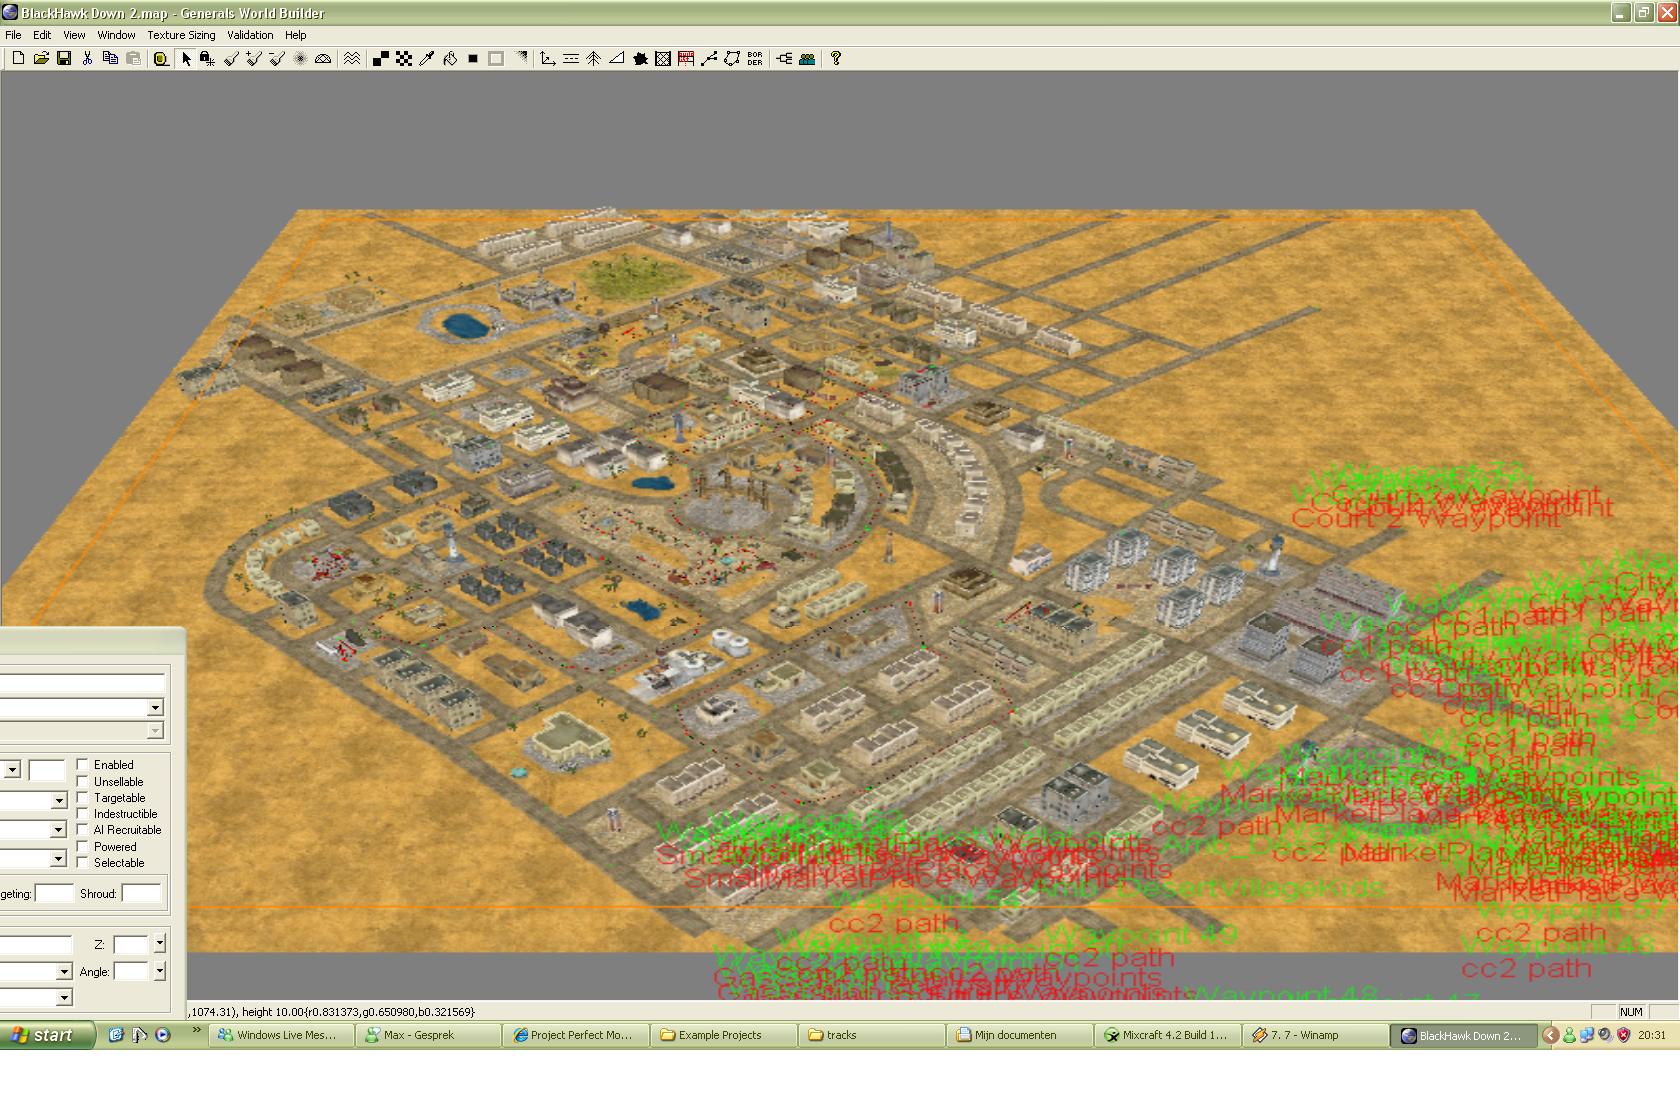Open the Help menu
The image size is (1680, 1103).
(x=295, y=35)
